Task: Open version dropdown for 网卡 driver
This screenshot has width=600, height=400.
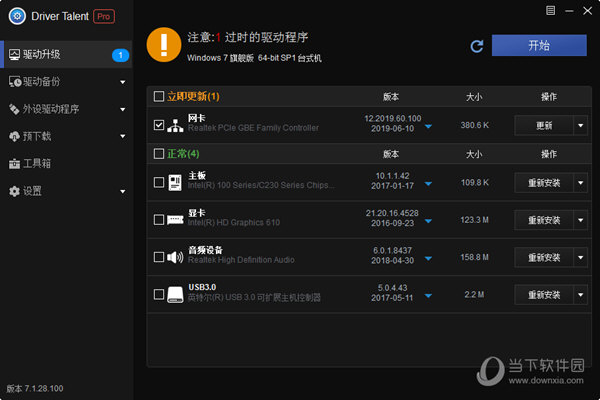Action: click(428, 126)
